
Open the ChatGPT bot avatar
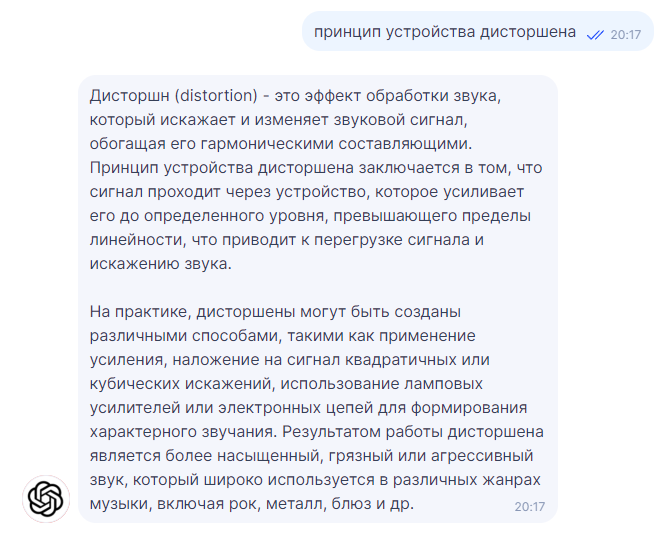[46, 499]
